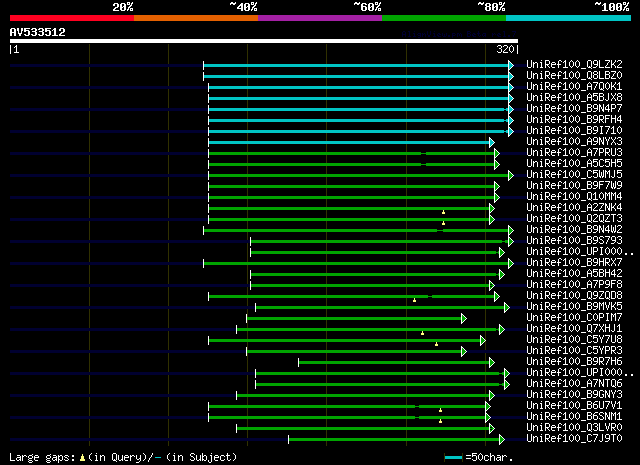Click the cyan 50char scale bar in the footer
The width and height of the screenshot is (640, 465).
453,457
